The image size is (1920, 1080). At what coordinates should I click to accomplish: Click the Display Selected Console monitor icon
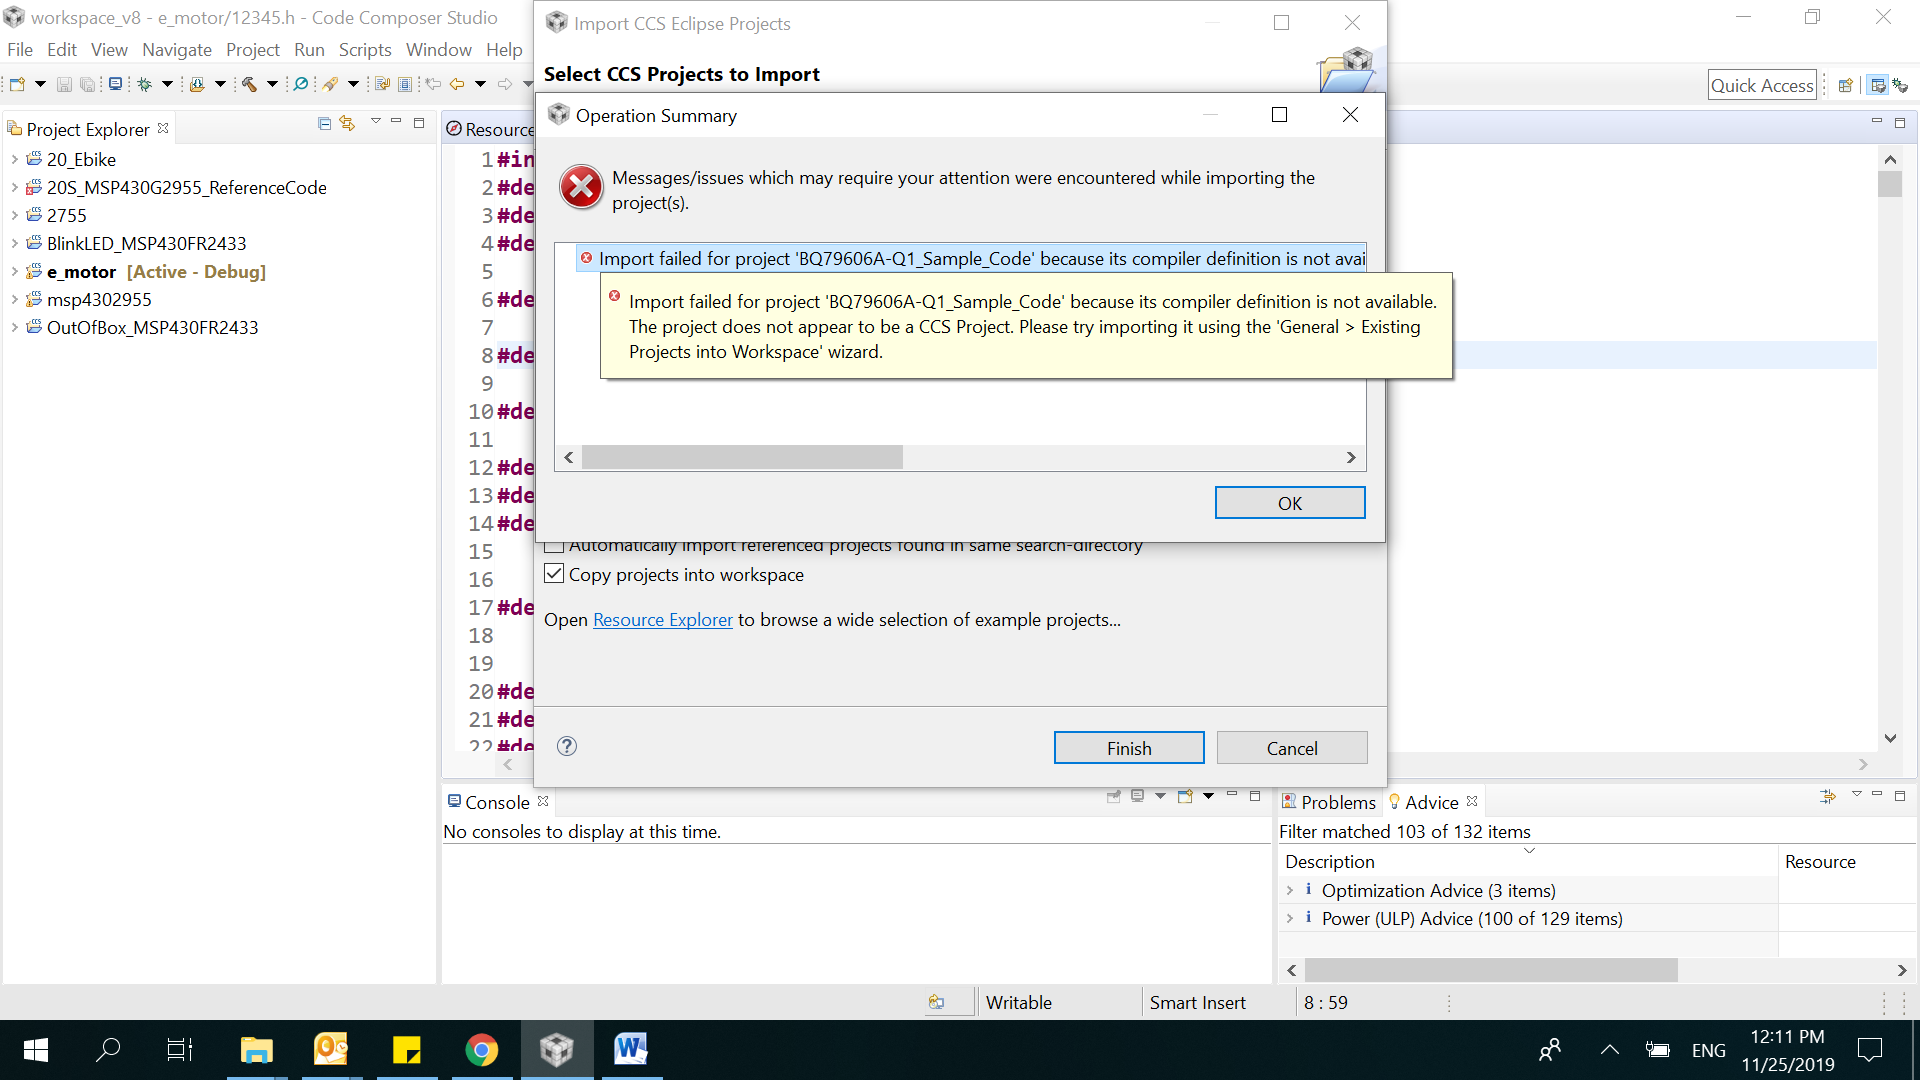click(x=1137, y=797)
